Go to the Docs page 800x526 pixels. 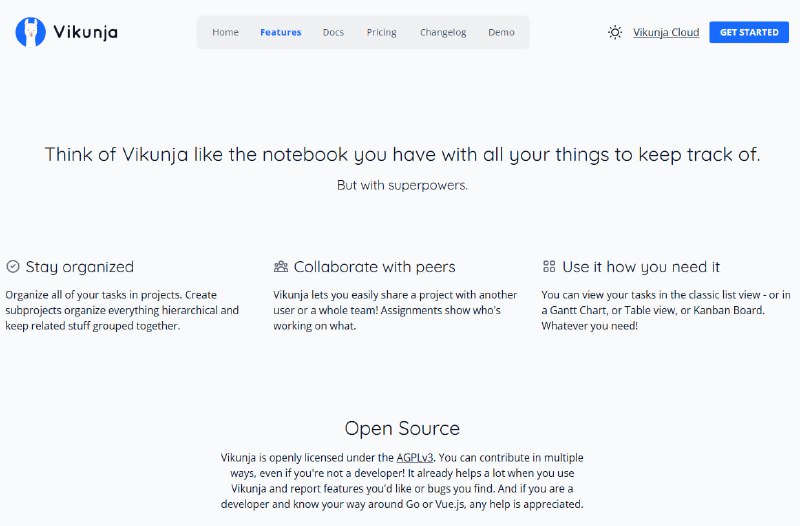point(333,32)
